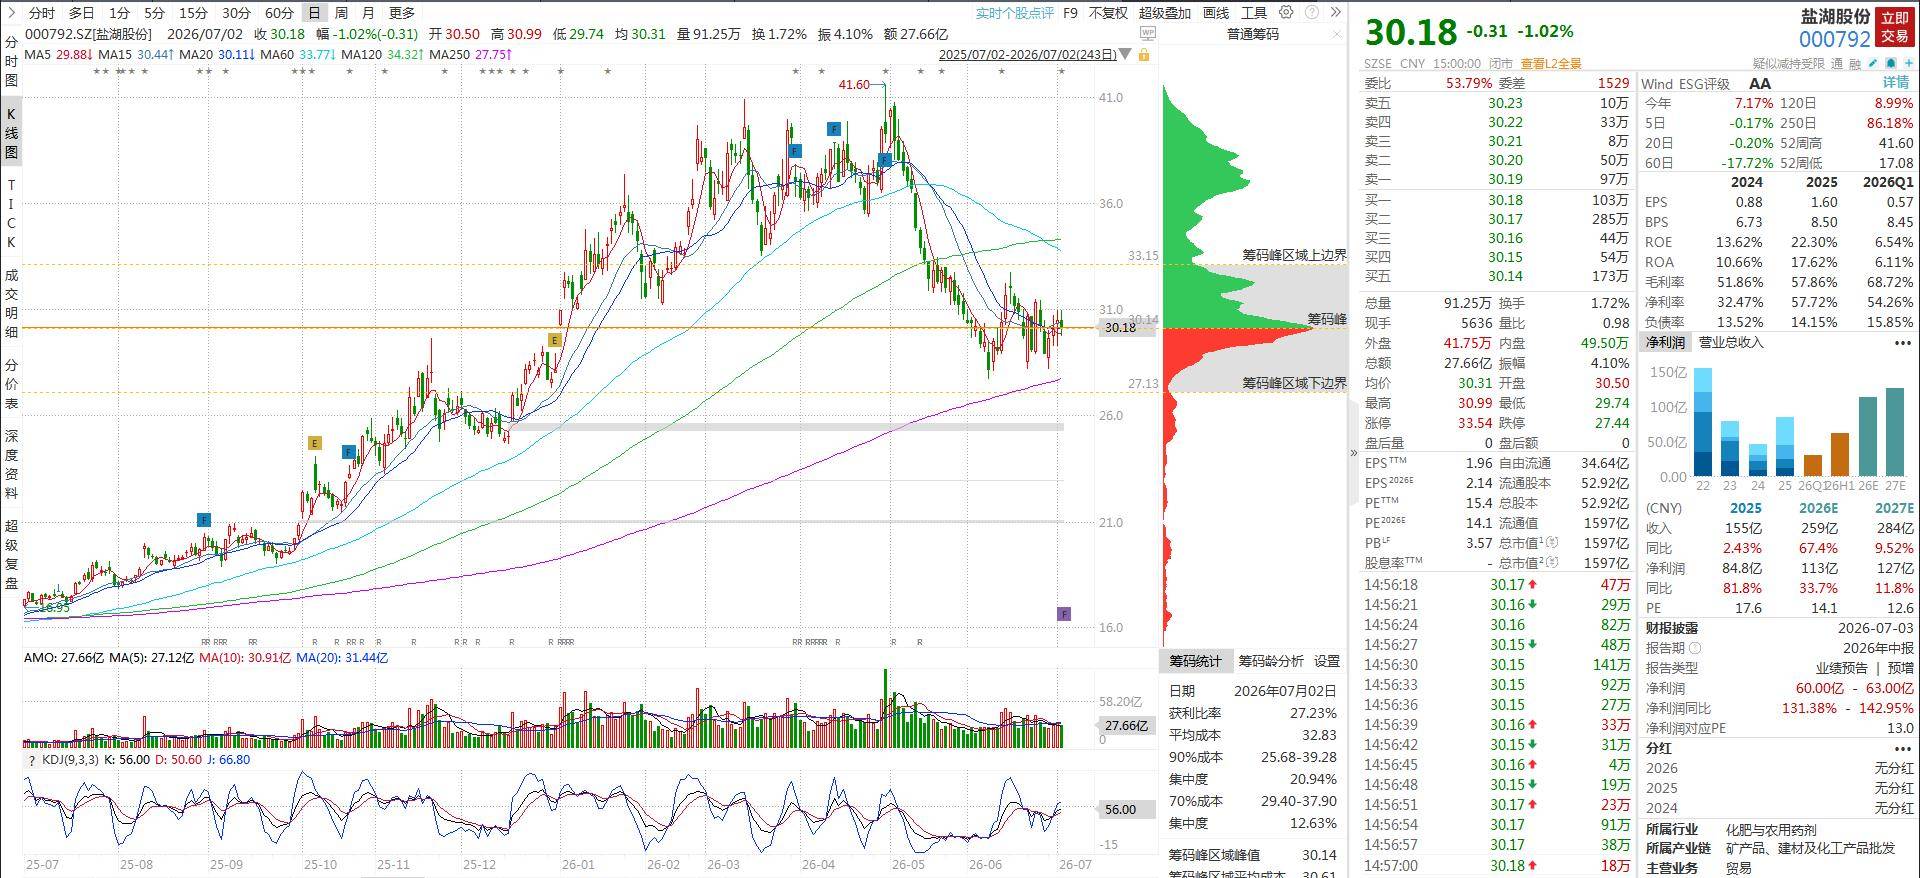This screenshot has width=1920, height=878.
Task: Open the 画线 drawing menu
Action: pos(1216,13)
